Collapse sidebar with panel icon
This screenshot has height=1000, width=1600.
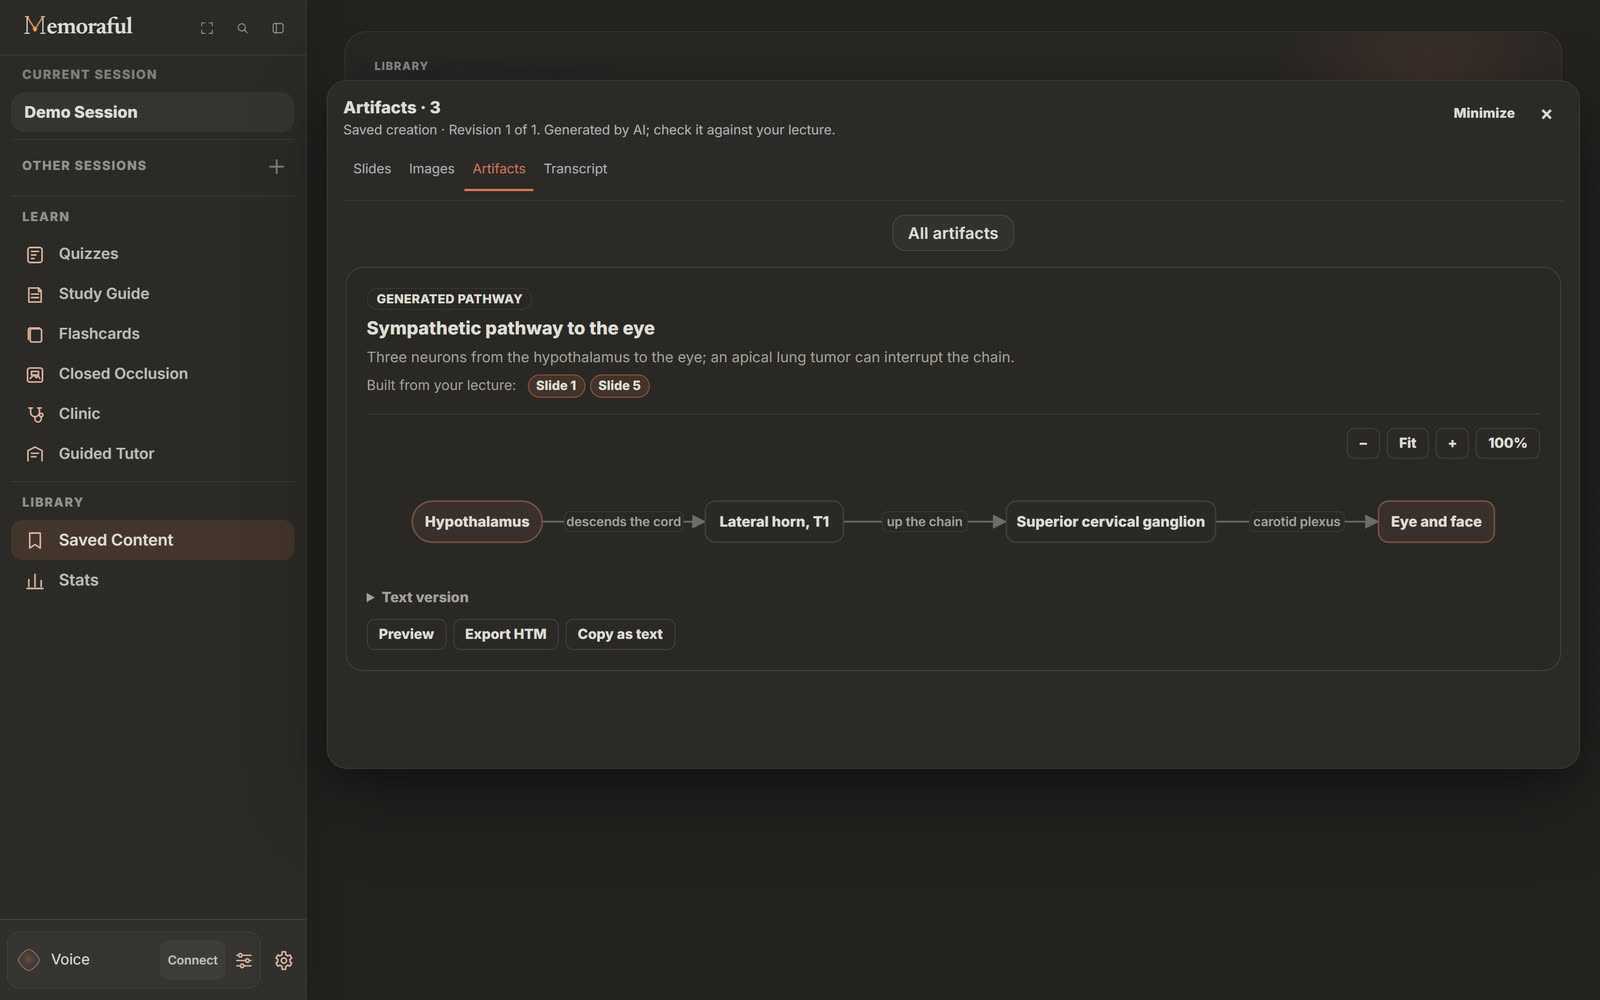278,28
